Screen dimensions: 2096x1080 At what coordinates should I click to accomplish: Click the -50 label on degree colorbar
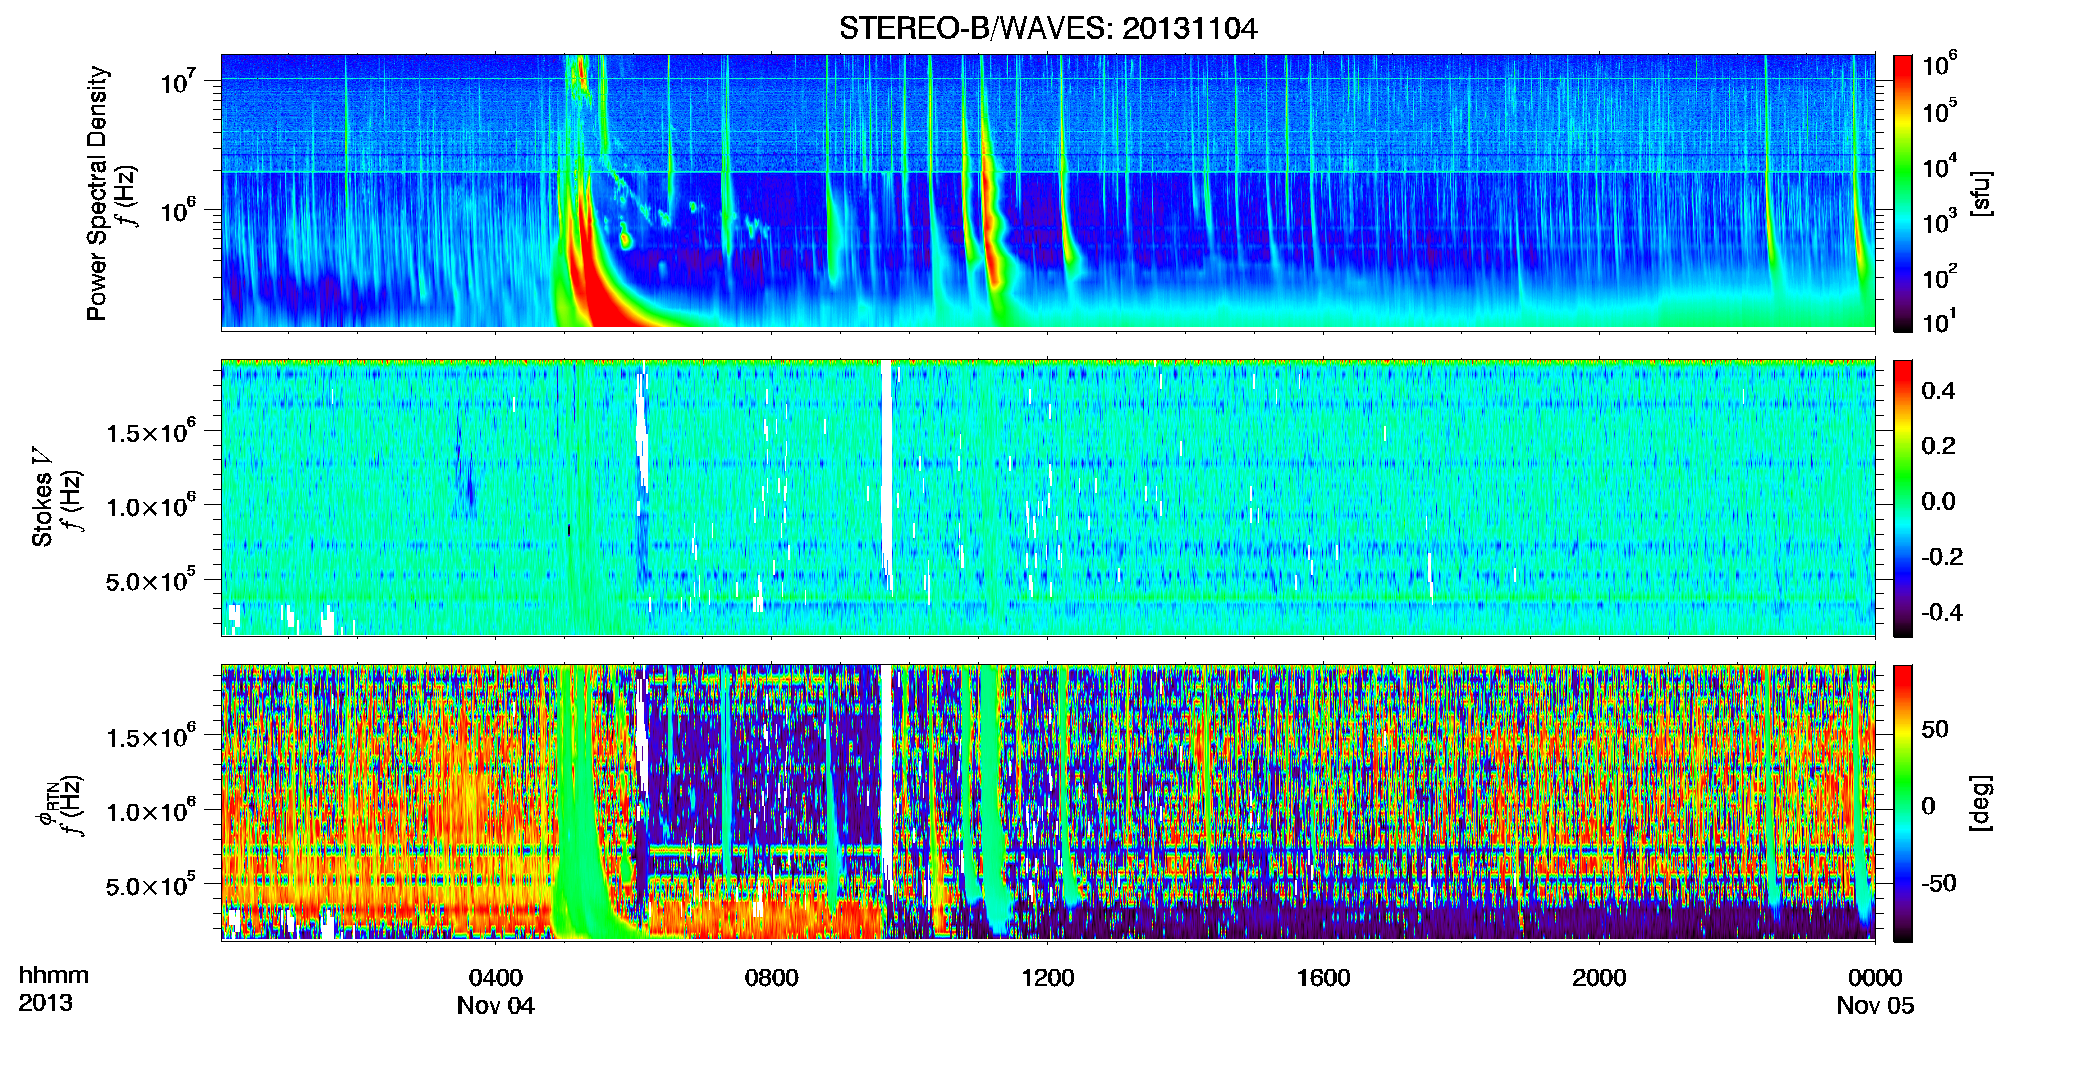pyautogui.click(x=1939, y=883)
